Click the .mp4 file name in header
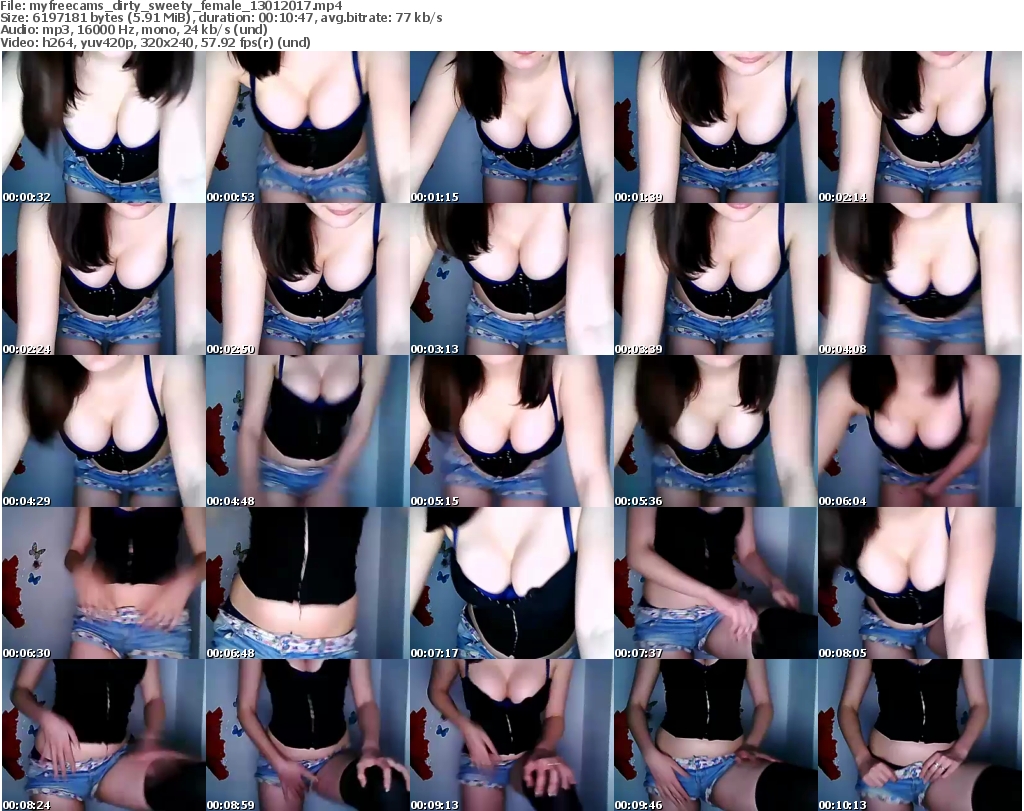This screenshot has height=811, width=1024. (185, 6)
